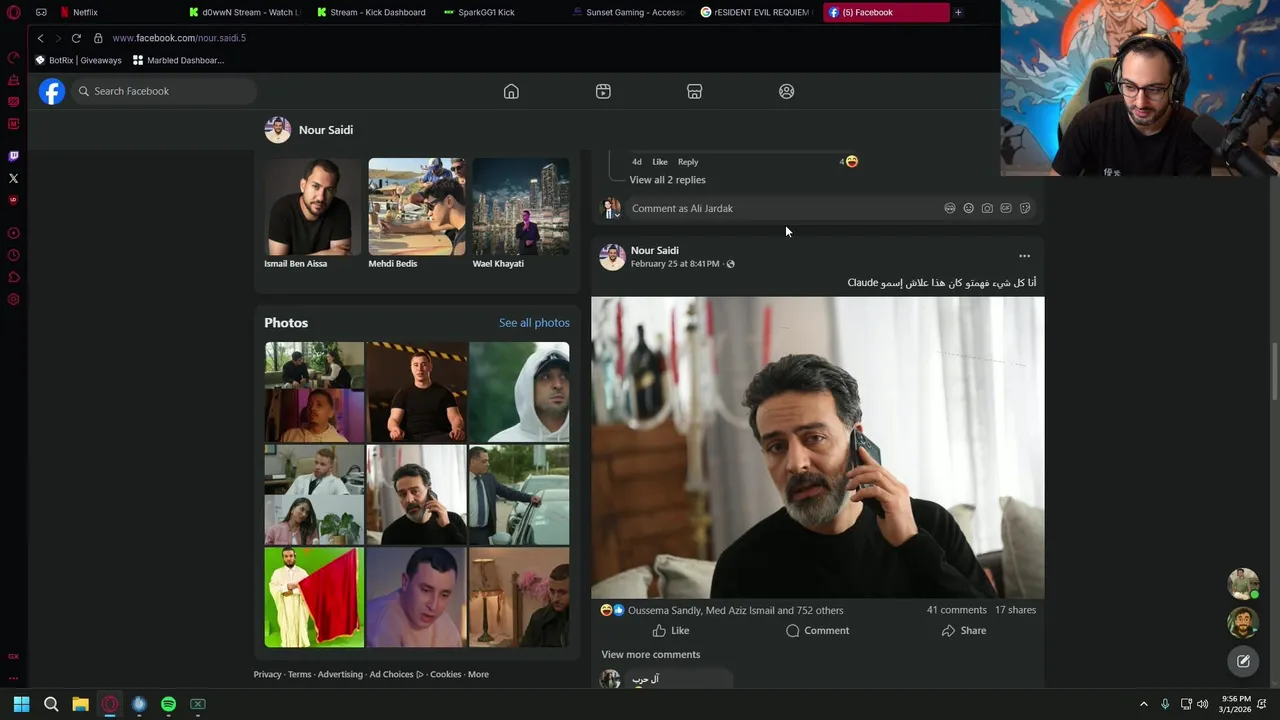Reload the page with the refresh button
Image resolution: width=1280 pixels, height=720 pixels.
pyautogui.click(x=76, y=38)
